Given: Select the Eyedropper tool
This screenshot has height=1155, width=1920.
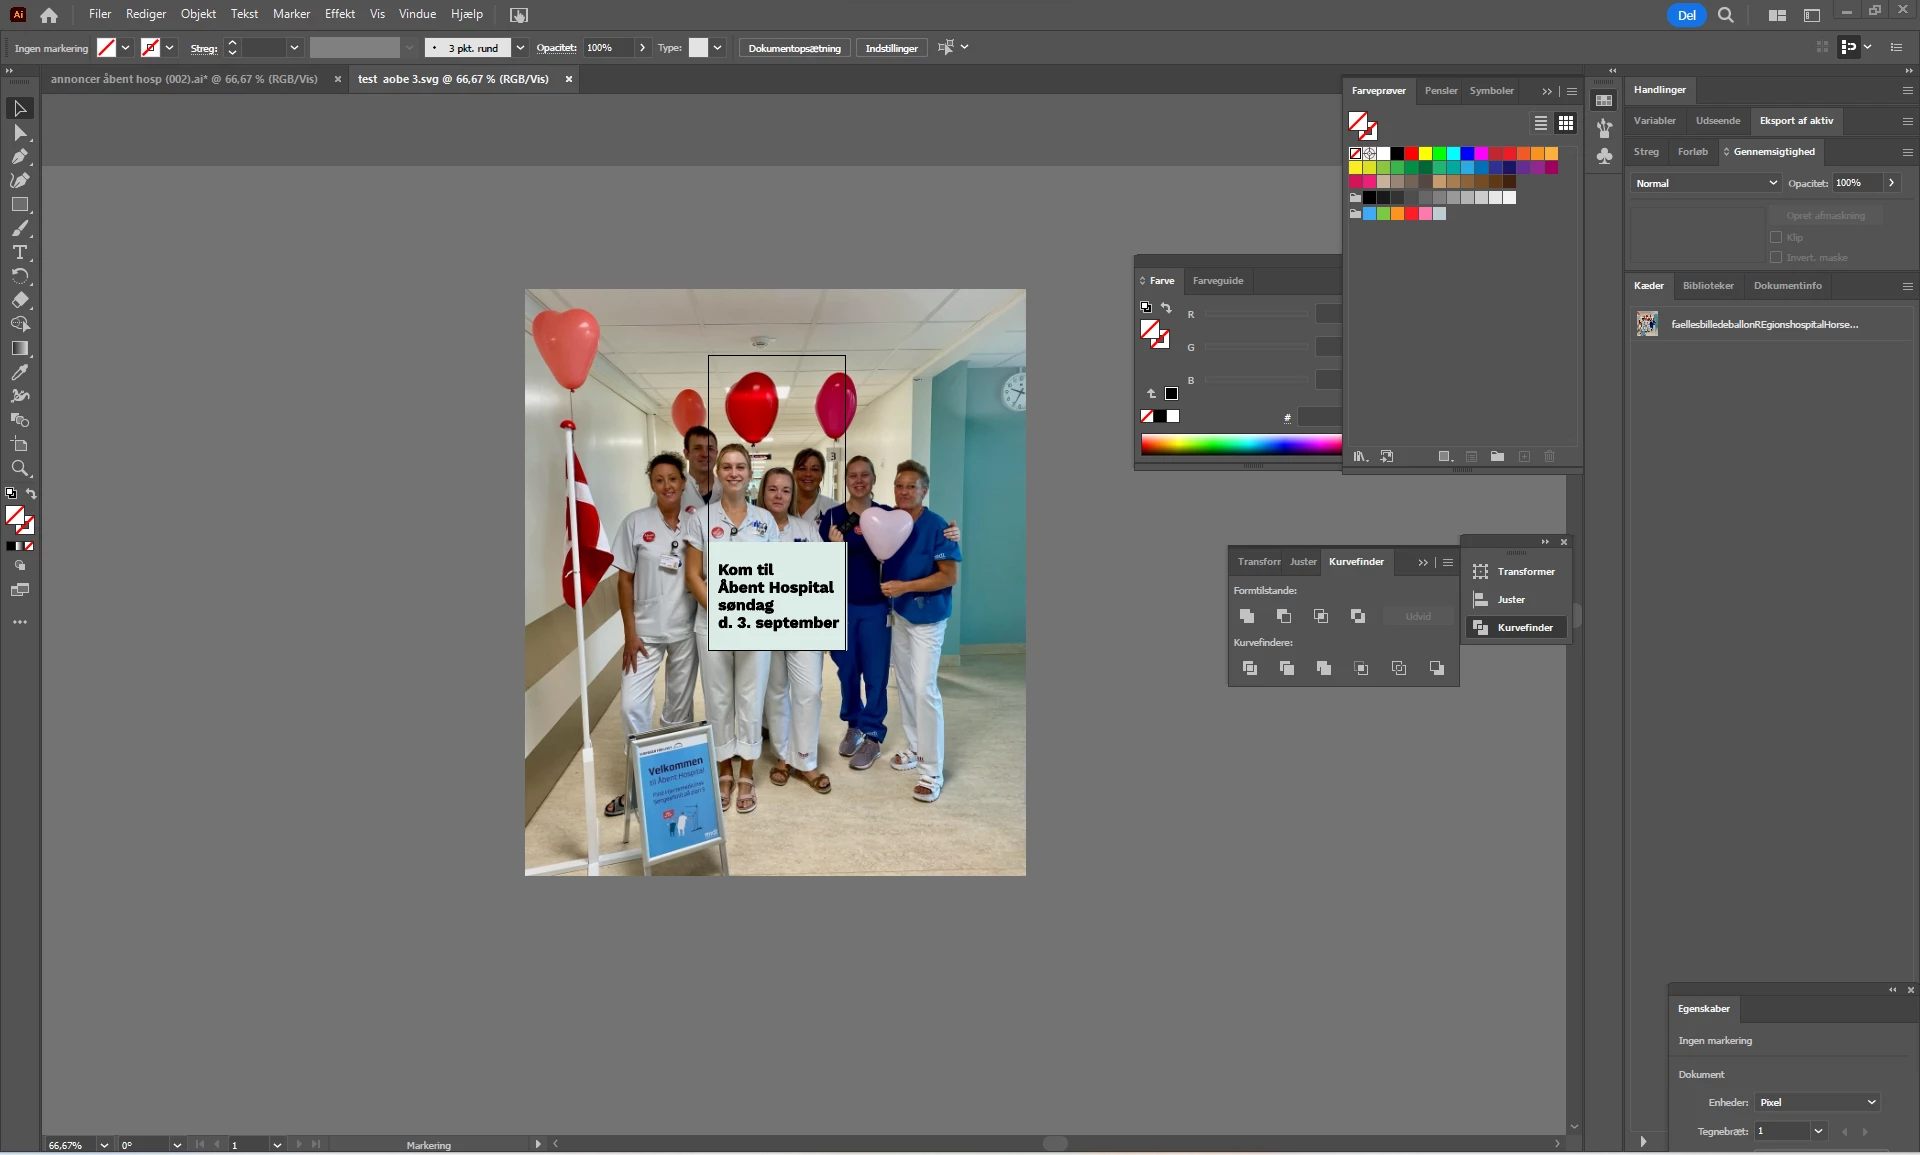Looking at the screenshot, I should click(20, 372).
